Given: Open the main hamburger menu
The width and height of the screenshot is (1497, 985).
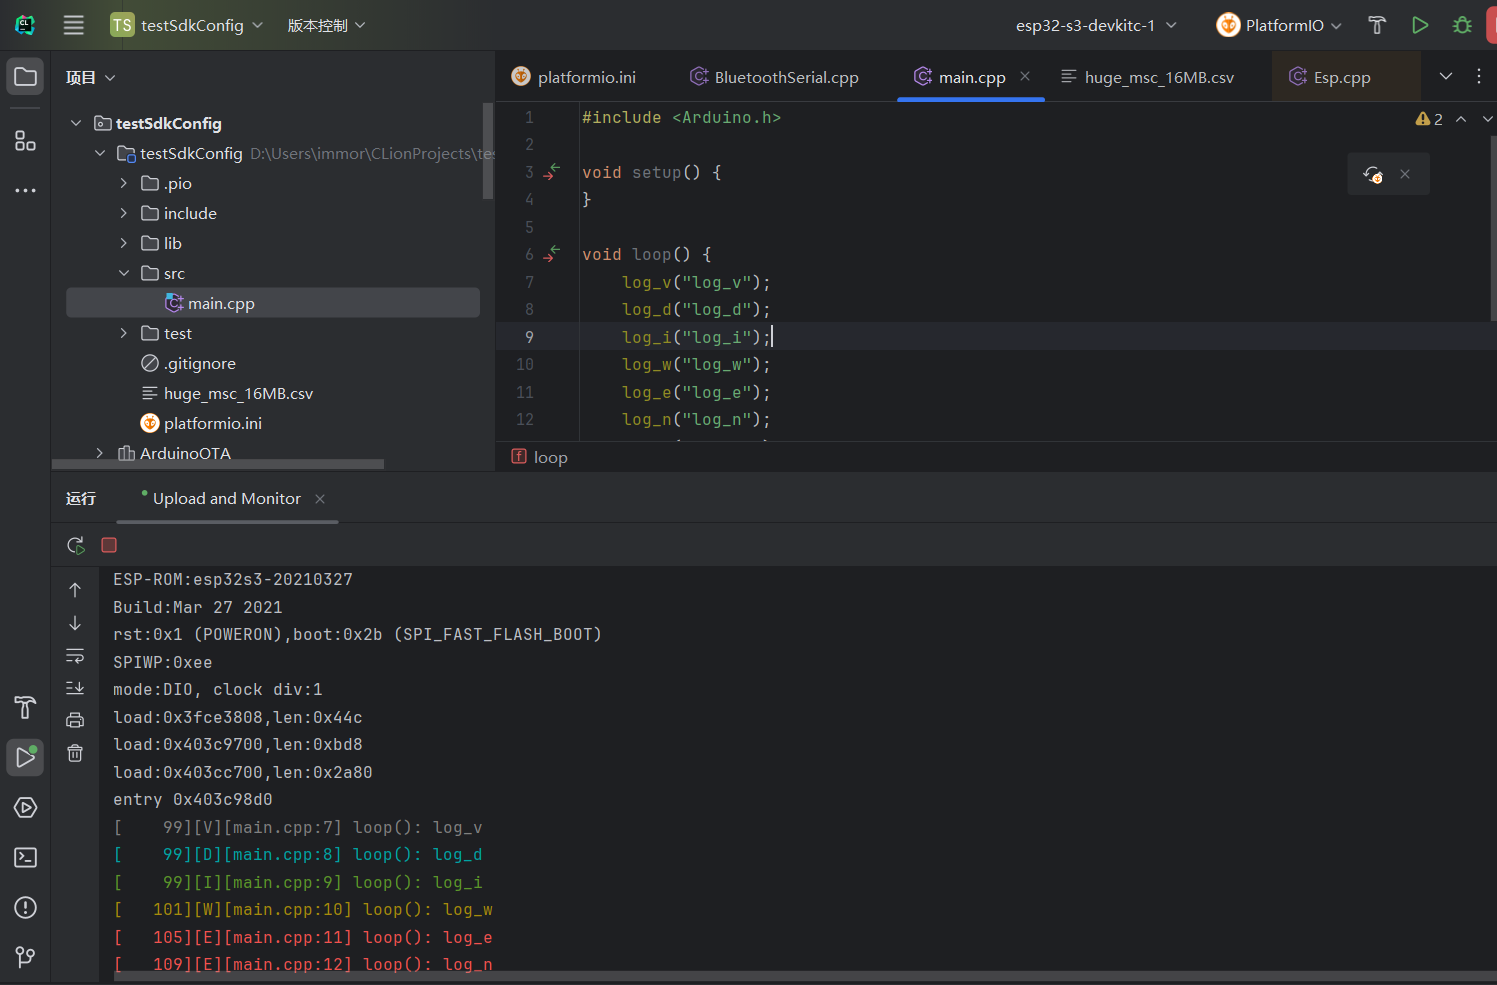Looking at the screenshot, I should coord(74,25).
